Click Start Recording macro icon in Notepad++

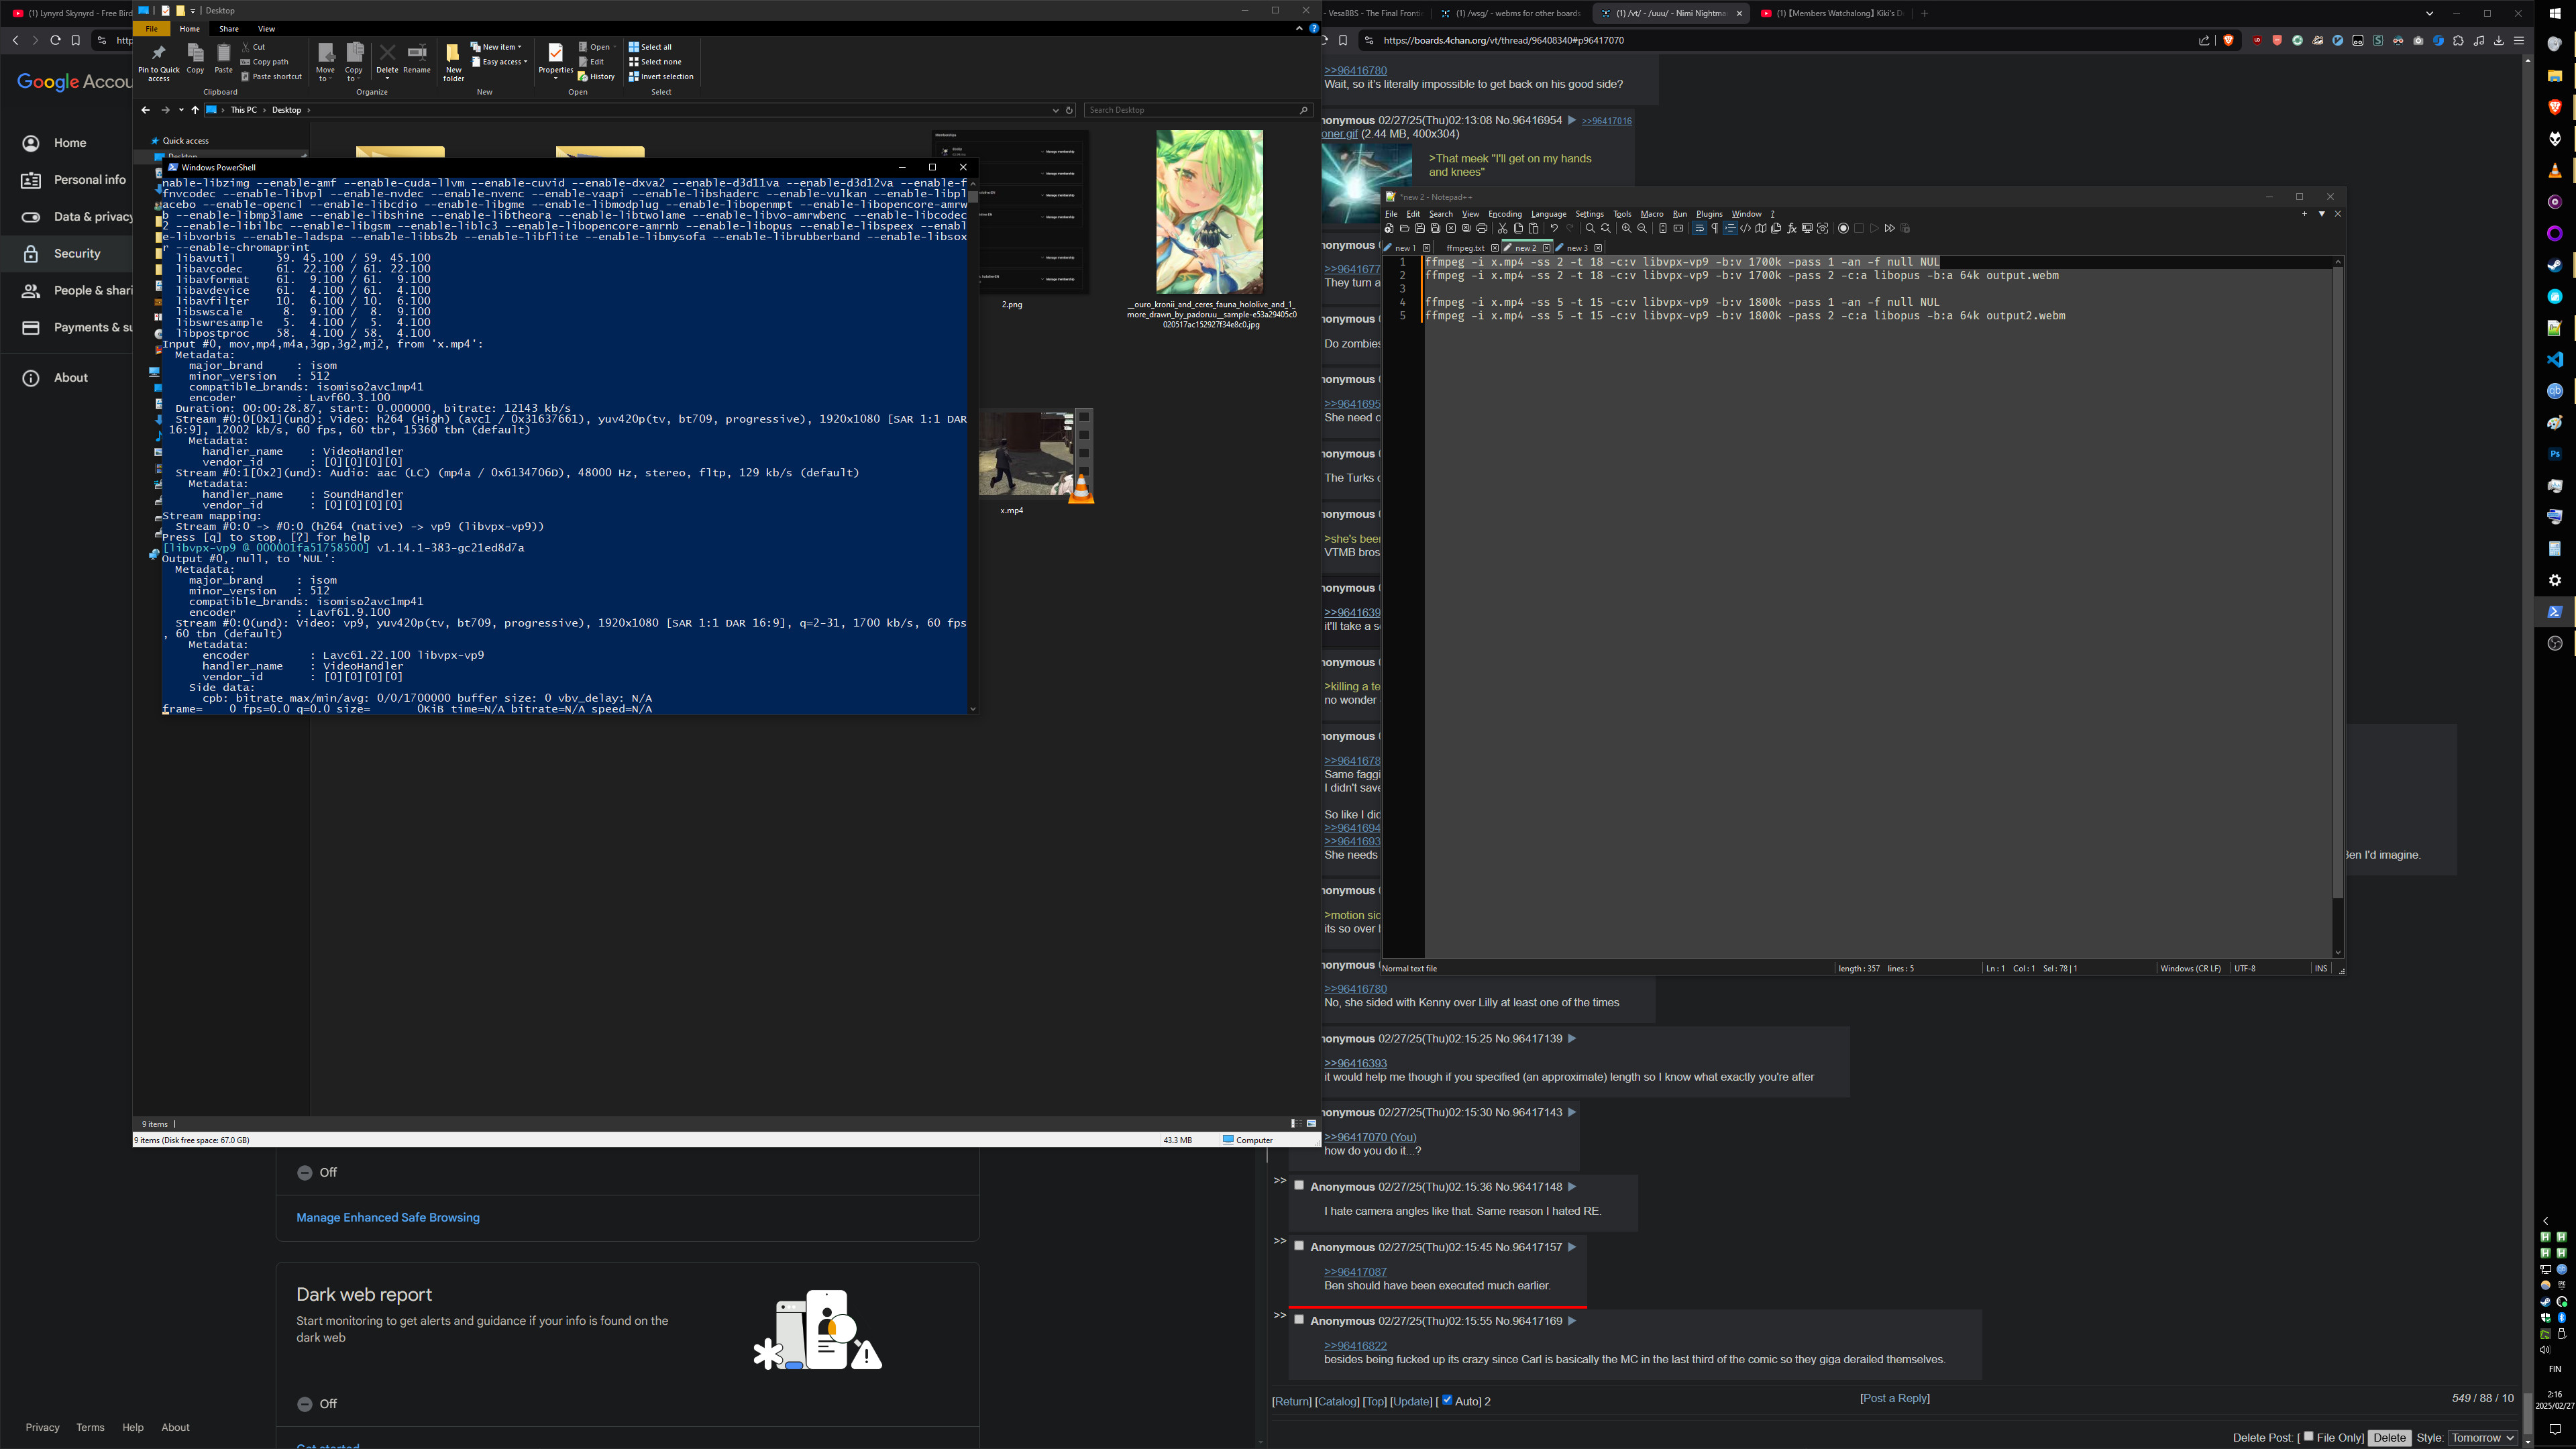click(1843, 229)
